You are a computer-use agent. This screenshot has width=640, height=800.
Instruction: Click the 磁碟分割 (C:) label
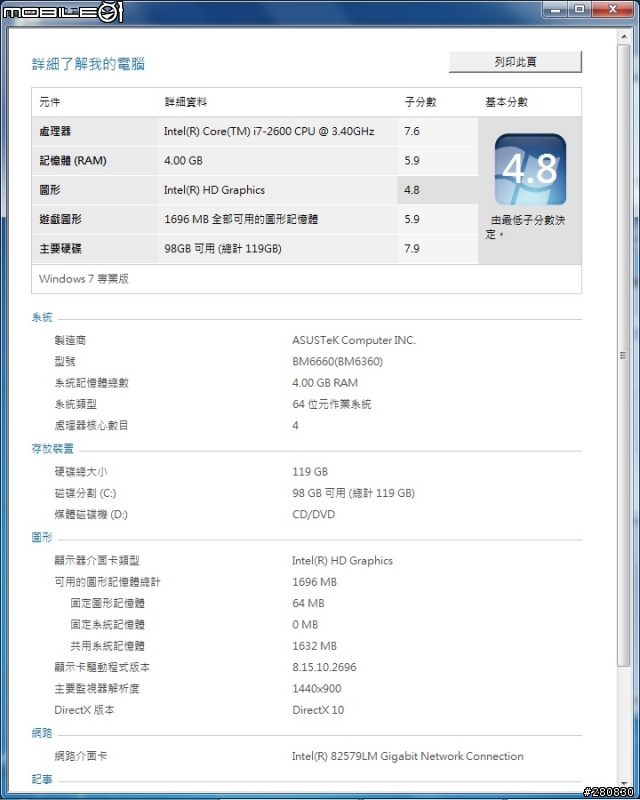(x=85, y=493)
